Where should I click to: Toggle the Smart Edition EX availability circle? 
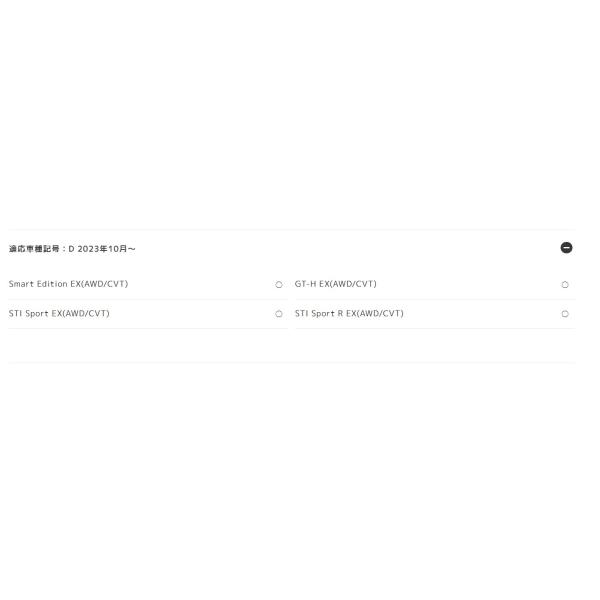279,285
